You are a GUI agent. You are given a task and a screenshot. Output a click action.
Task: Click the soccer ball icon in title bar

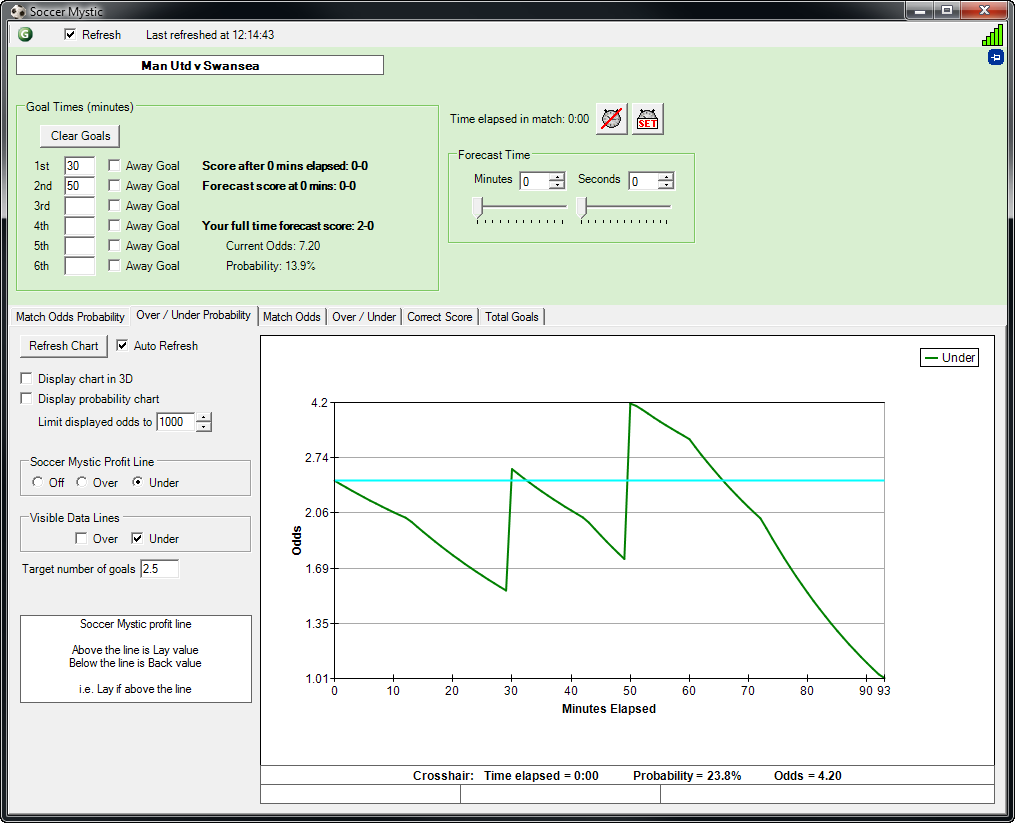point(16,11)
